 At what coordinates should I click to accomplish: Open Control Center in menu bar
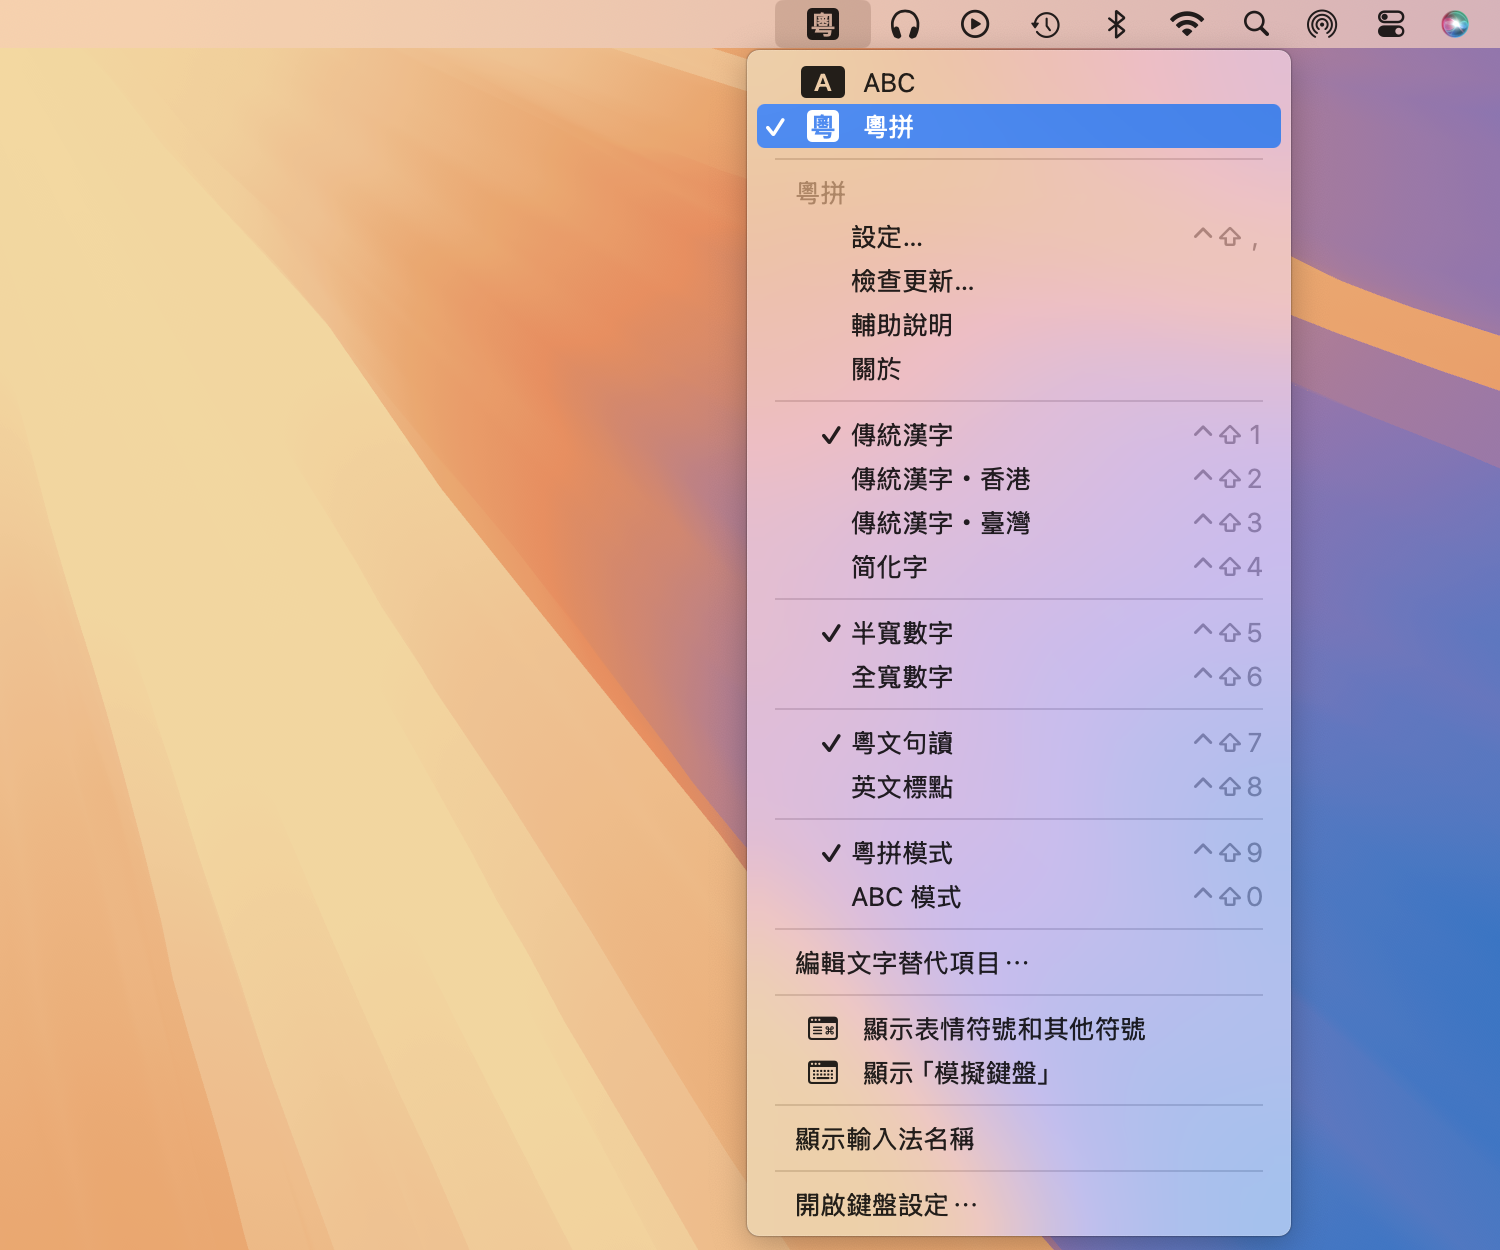click(1390, 24)
